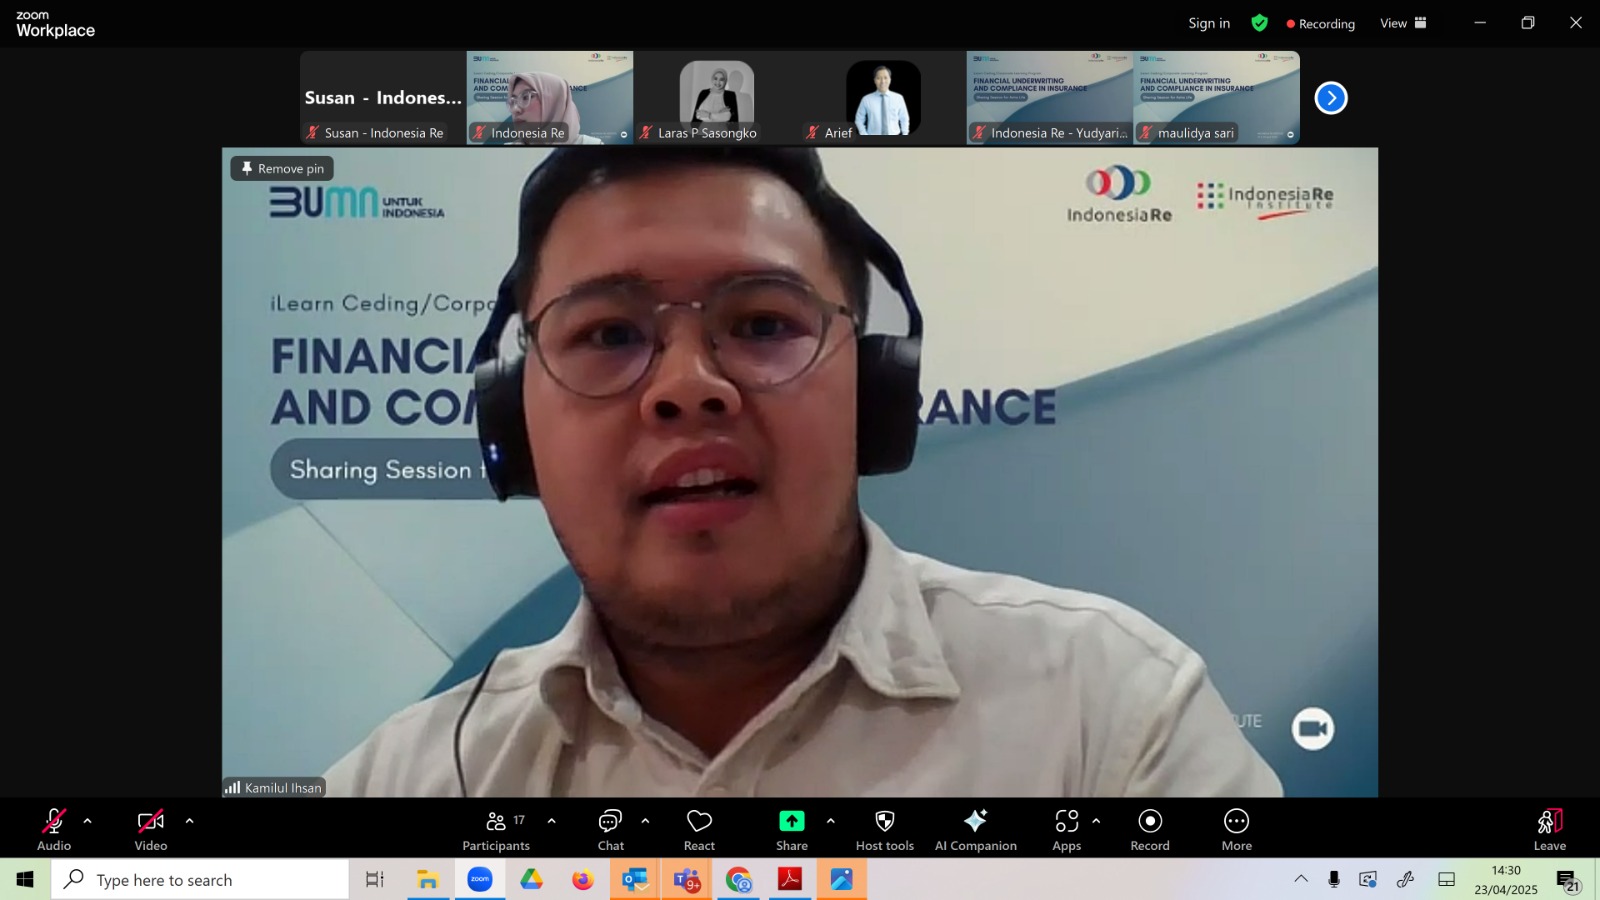Open Host tools shield

point(885,829)
